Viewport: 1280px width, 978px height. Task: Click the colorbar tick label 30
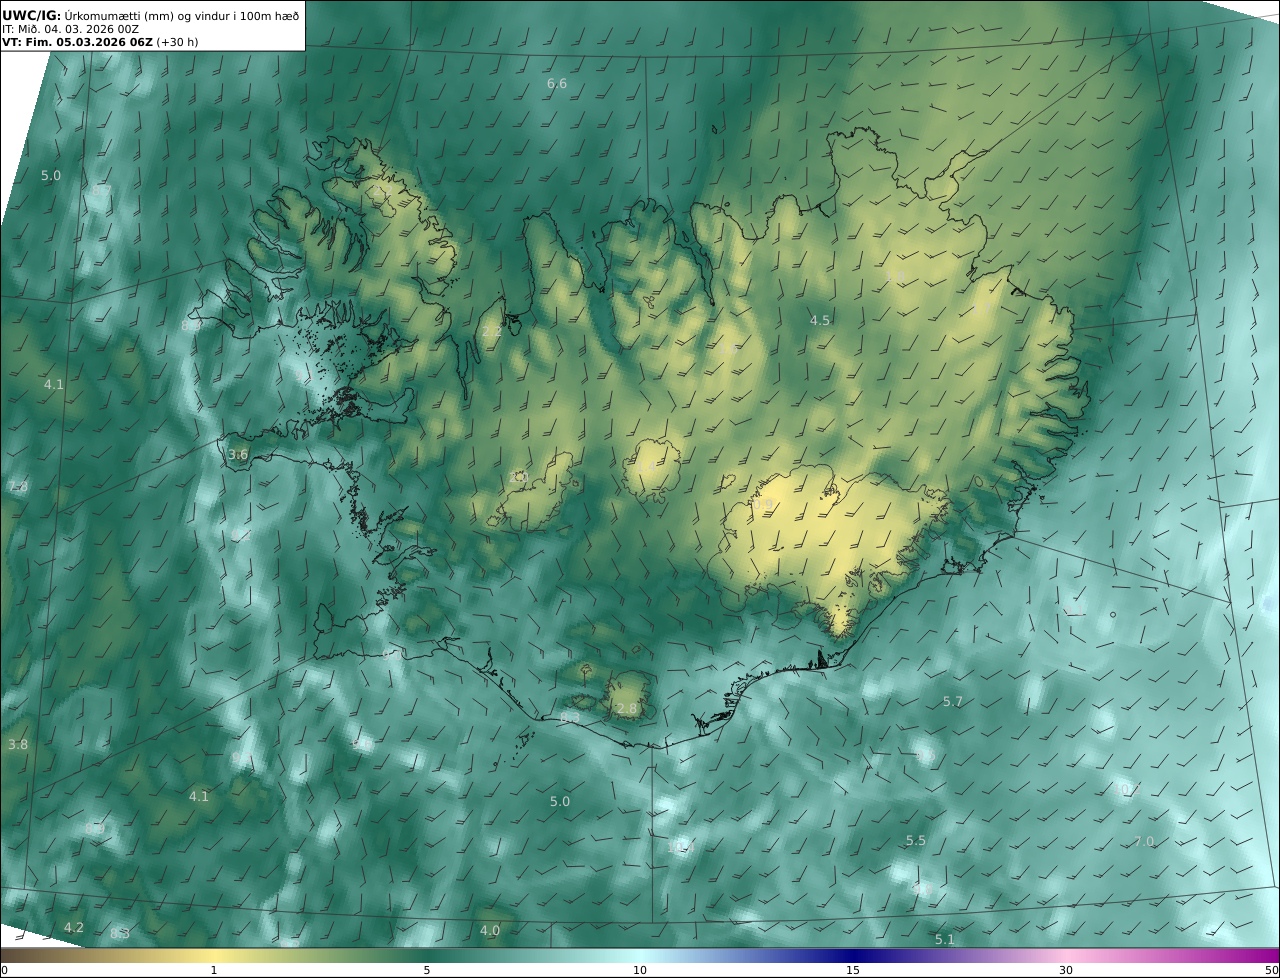click(x=1066, y=970)
